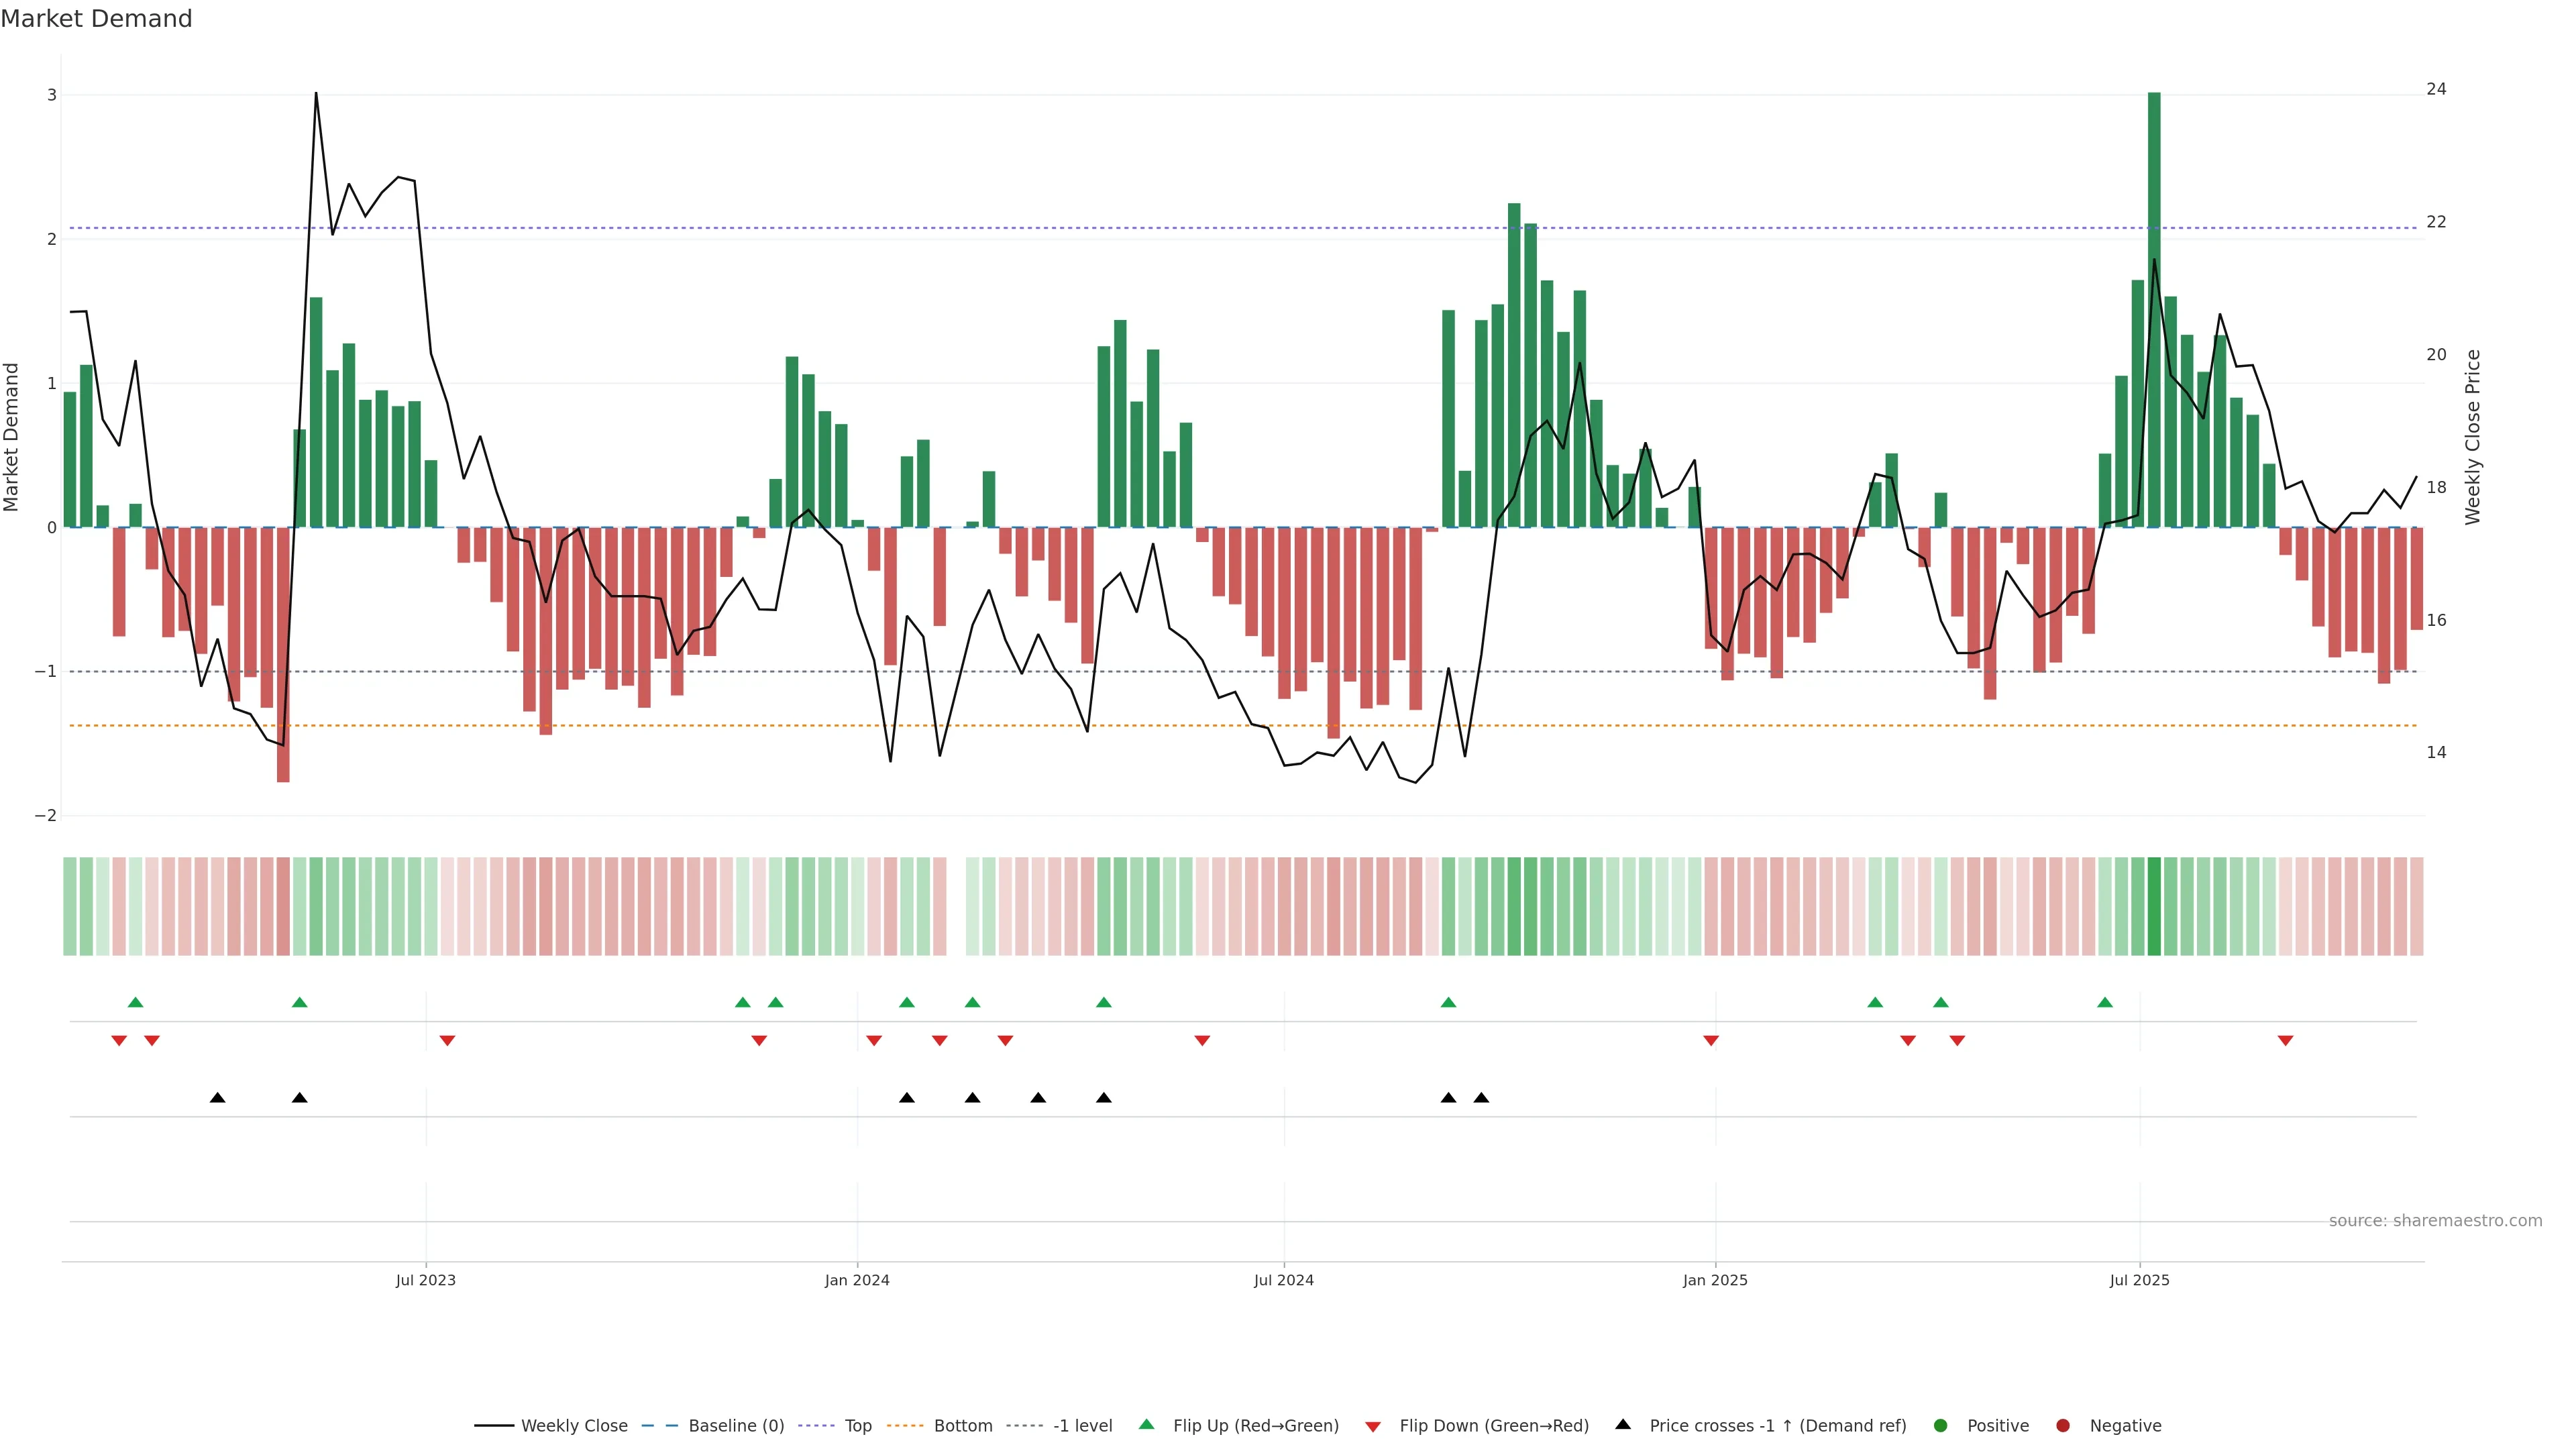This screenshot has width=2576, height=1449.
Task: Click the black triangle Price crosses legend icon
Action: [x=1623, y=1424]
